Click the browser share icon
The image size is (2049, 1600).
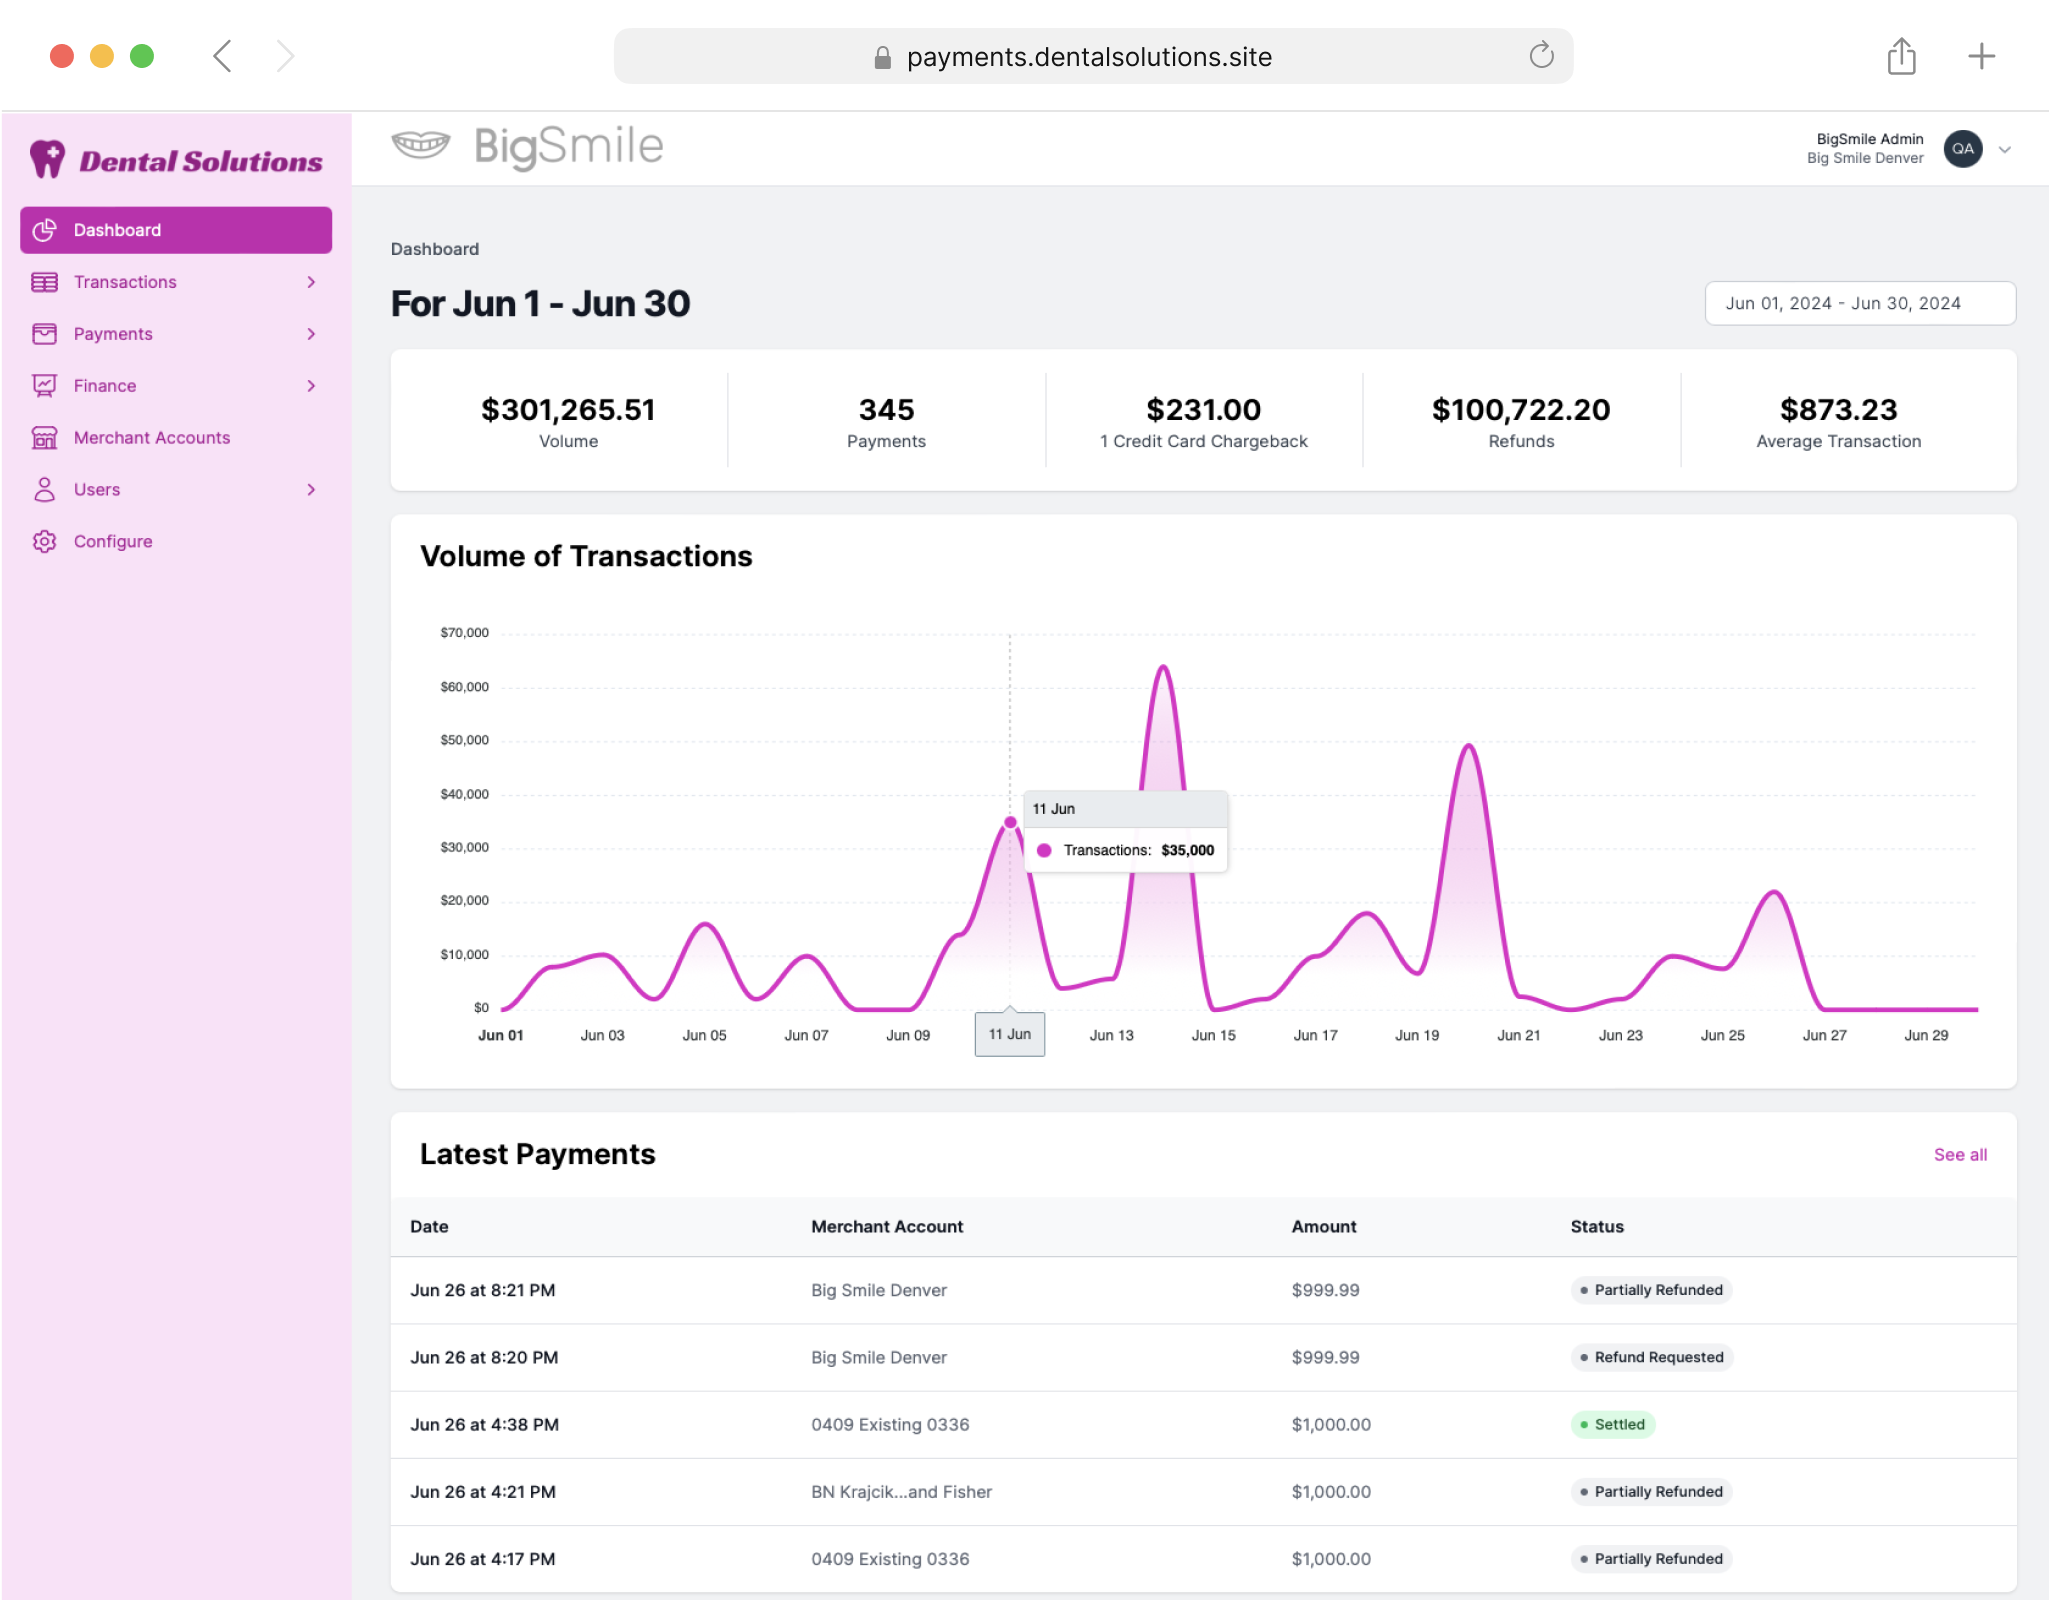[1901, 56]
